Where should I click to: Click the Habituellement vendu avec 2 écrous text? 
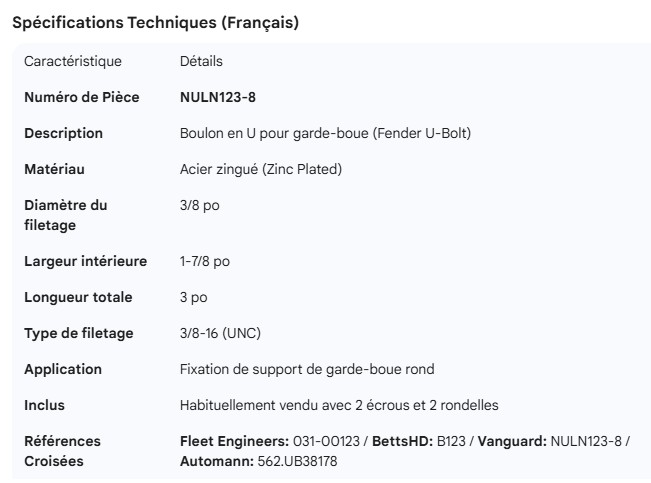click(x=339, y=405)
